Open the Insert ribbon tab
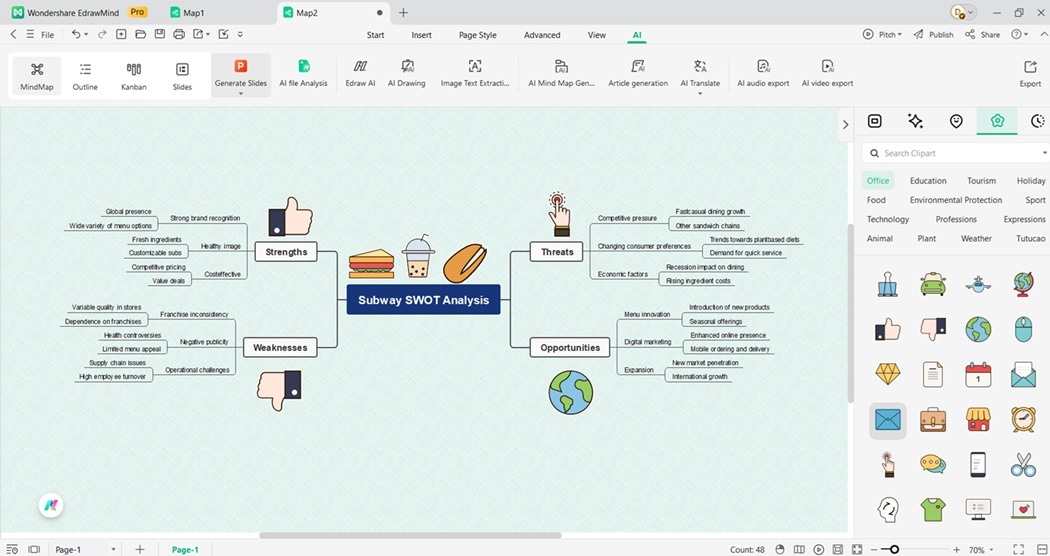This screenshot has width=1050, height=556. (421, 35)
